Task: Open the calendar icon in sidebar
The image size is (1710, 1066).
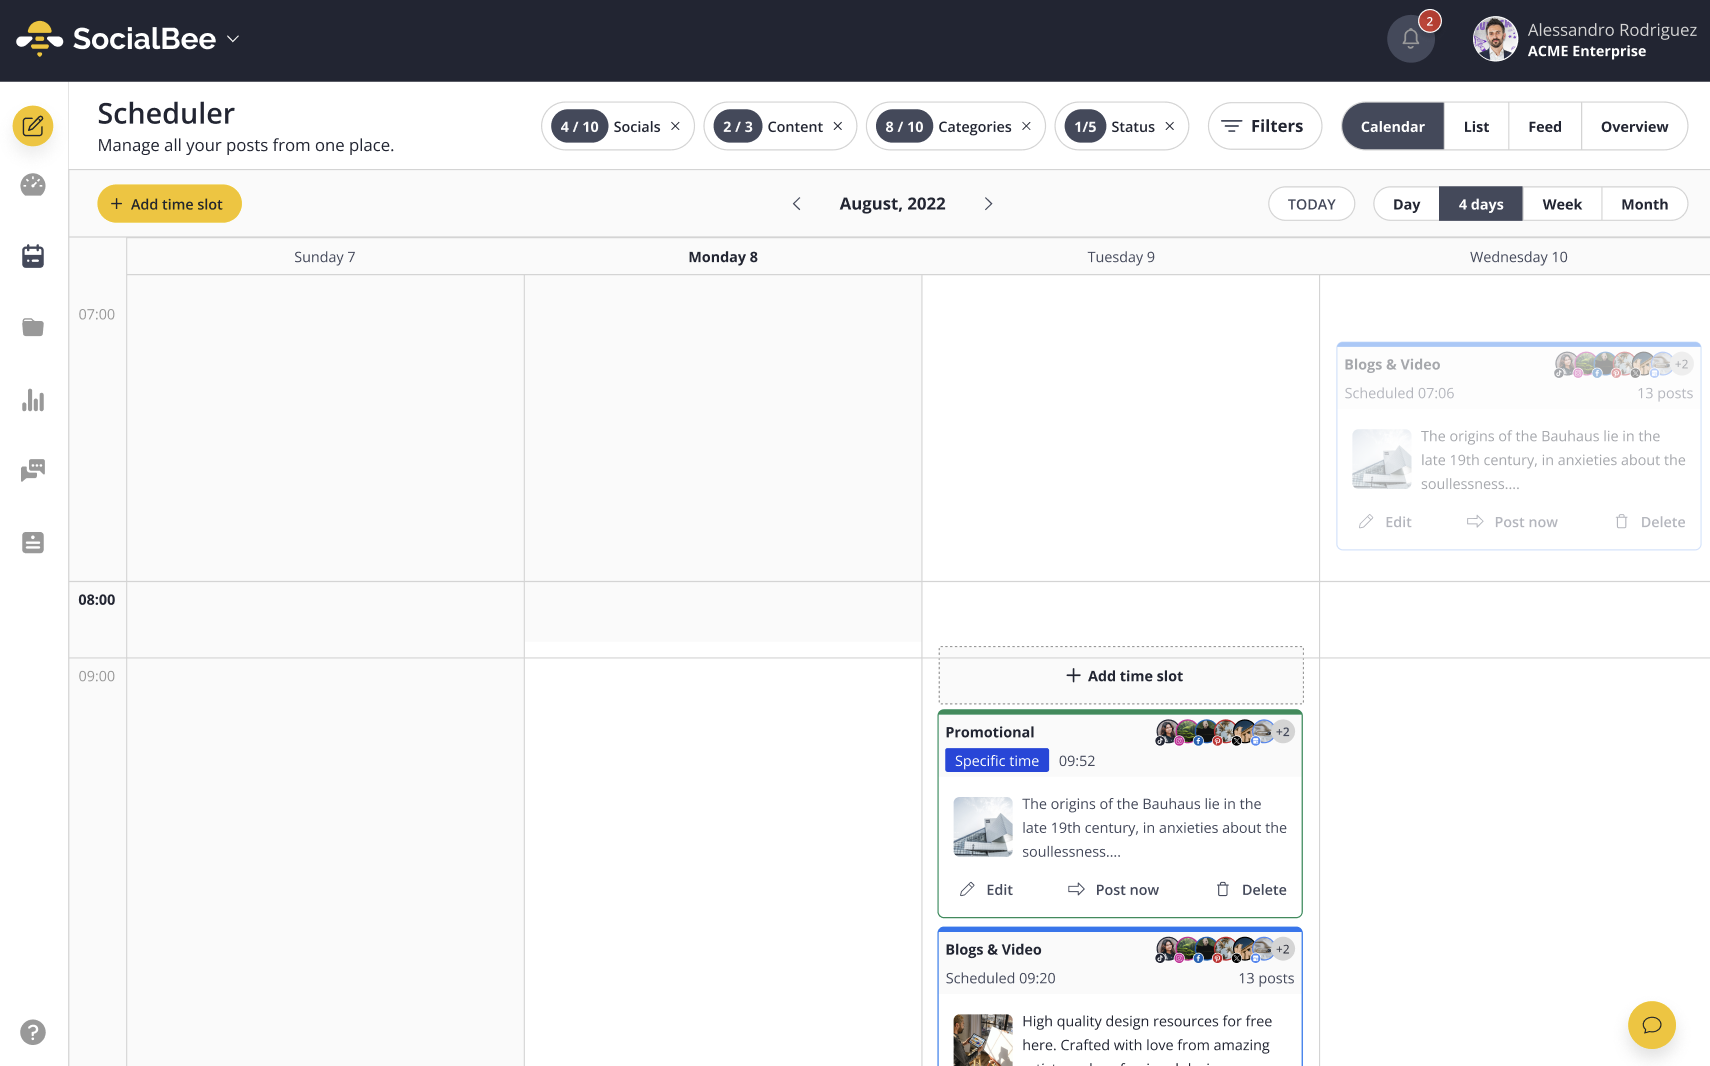Action: [x=33, y=257]
